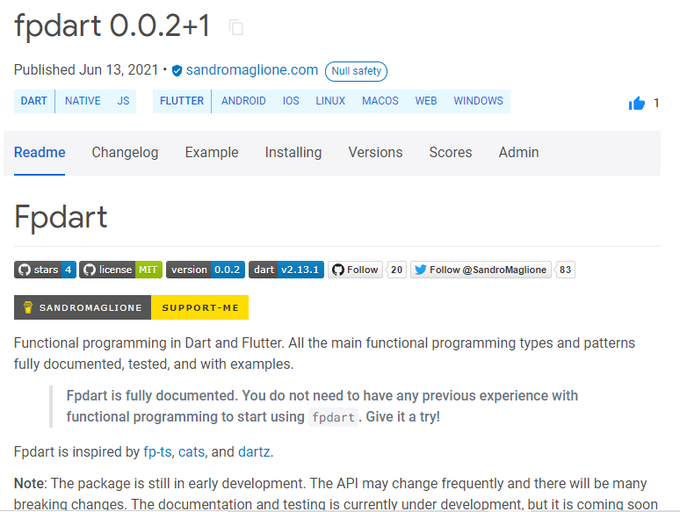The width and height of the screenshot is (680, 512).
Task: Open the verified publisher shield icon
Action: point(177,70)
